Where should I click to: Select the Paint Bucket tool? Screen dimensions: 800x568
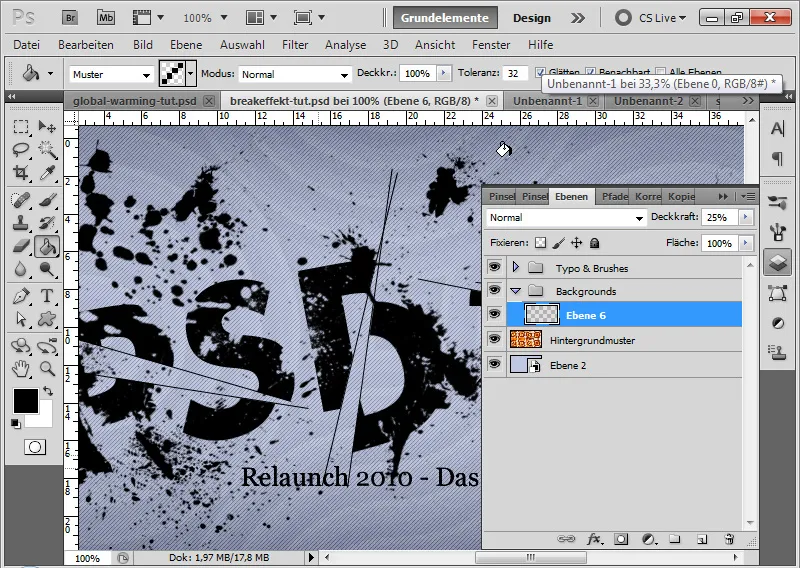[x=47, y=246]
